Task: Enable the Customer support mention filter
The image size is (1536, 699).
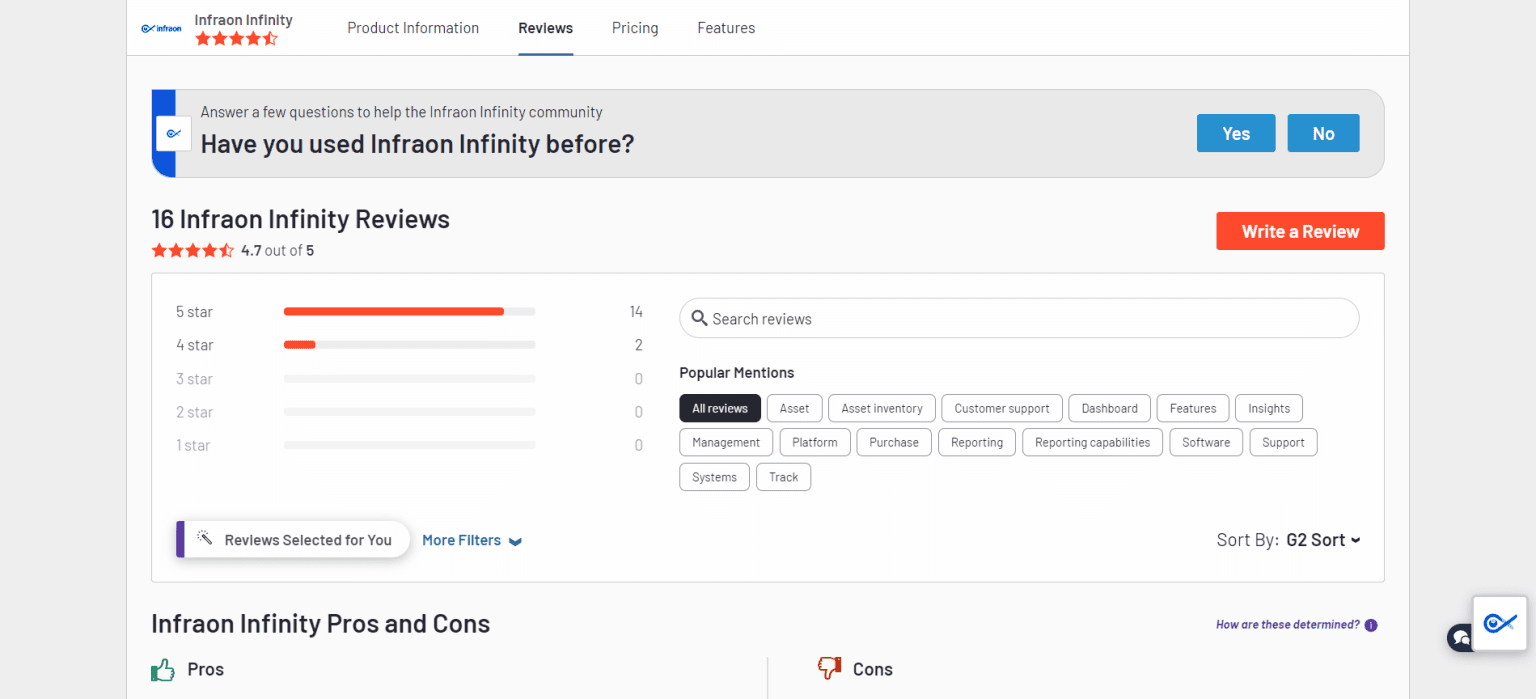Action: [1001, 408]
